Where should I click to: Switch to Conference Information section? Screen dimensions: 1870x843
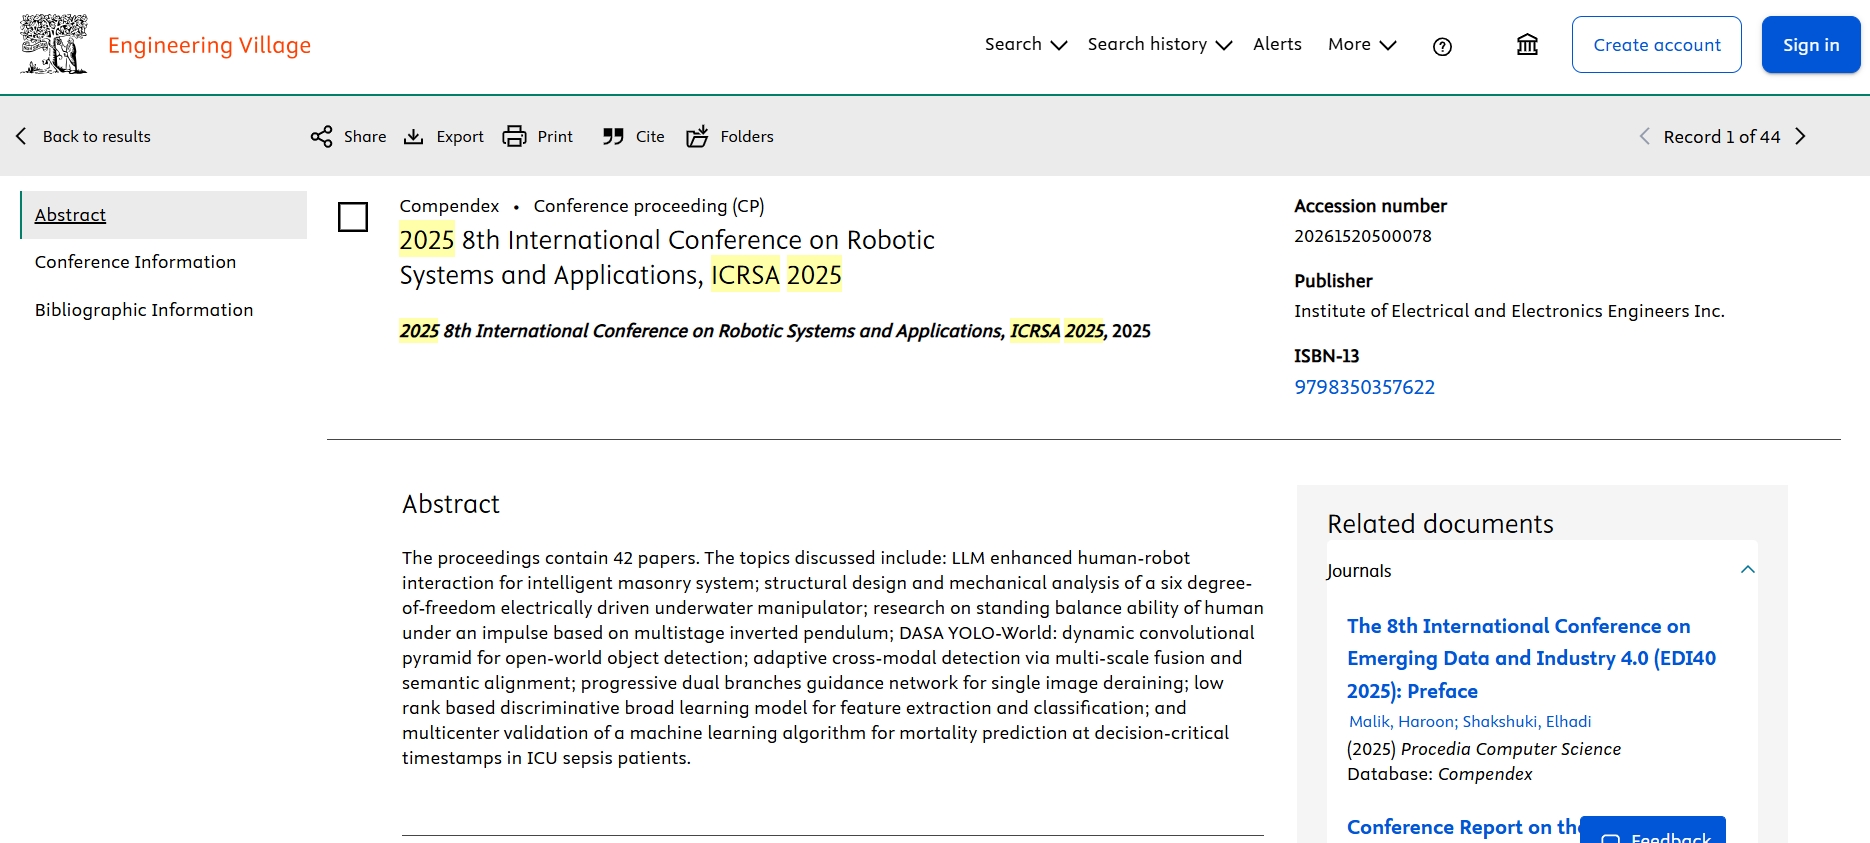click(x=136, y=262)
